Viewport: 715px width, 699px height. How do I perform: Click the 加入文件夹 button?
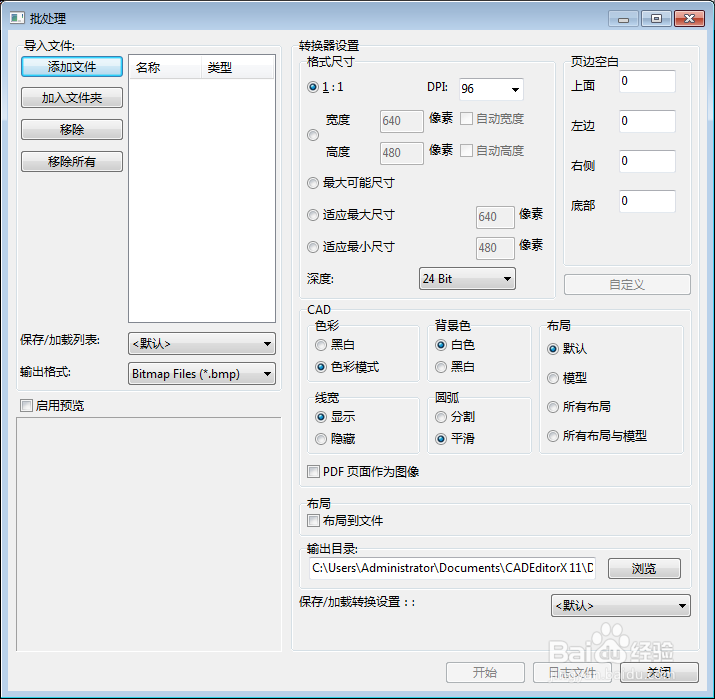(x=72, y=98)
